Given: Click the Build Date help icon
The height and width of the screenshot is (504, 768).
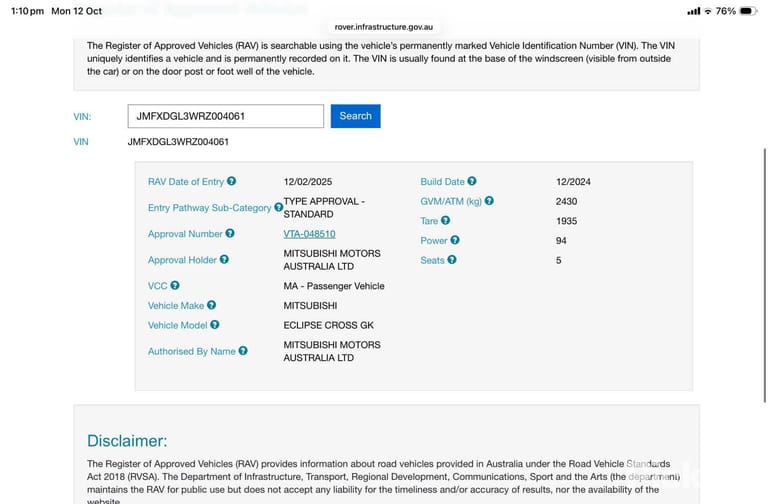Looking at the screenshot, I should [x=472, y=181].
